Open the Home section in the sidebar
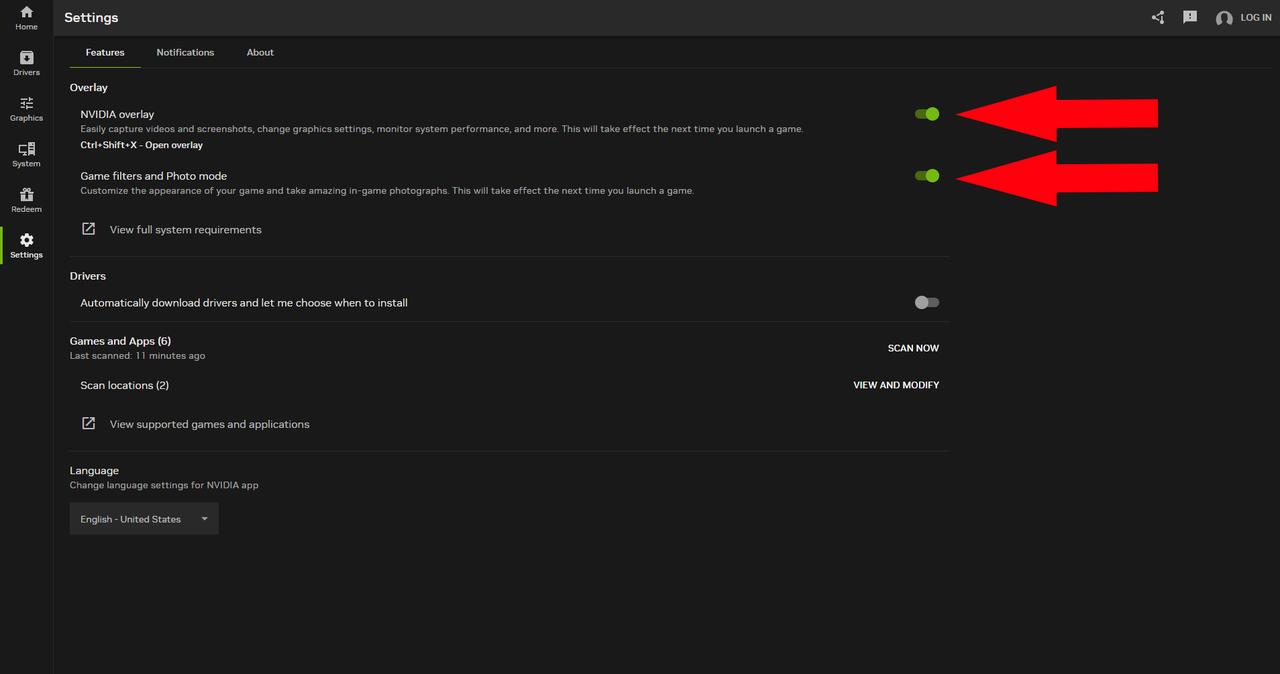The width and height of the screenshot is (1280, 674). pyautogui.click(x=26, y=18)
